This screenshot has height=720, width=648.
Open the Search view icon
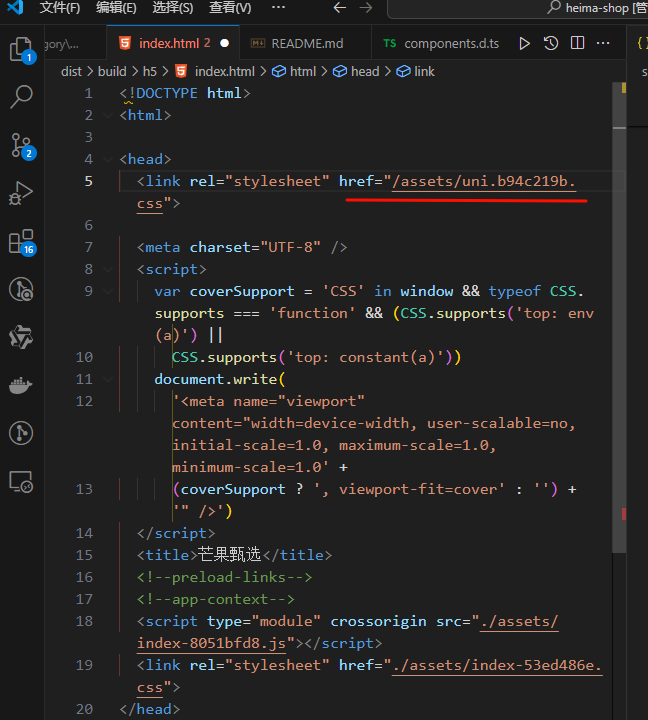[21, 97]
